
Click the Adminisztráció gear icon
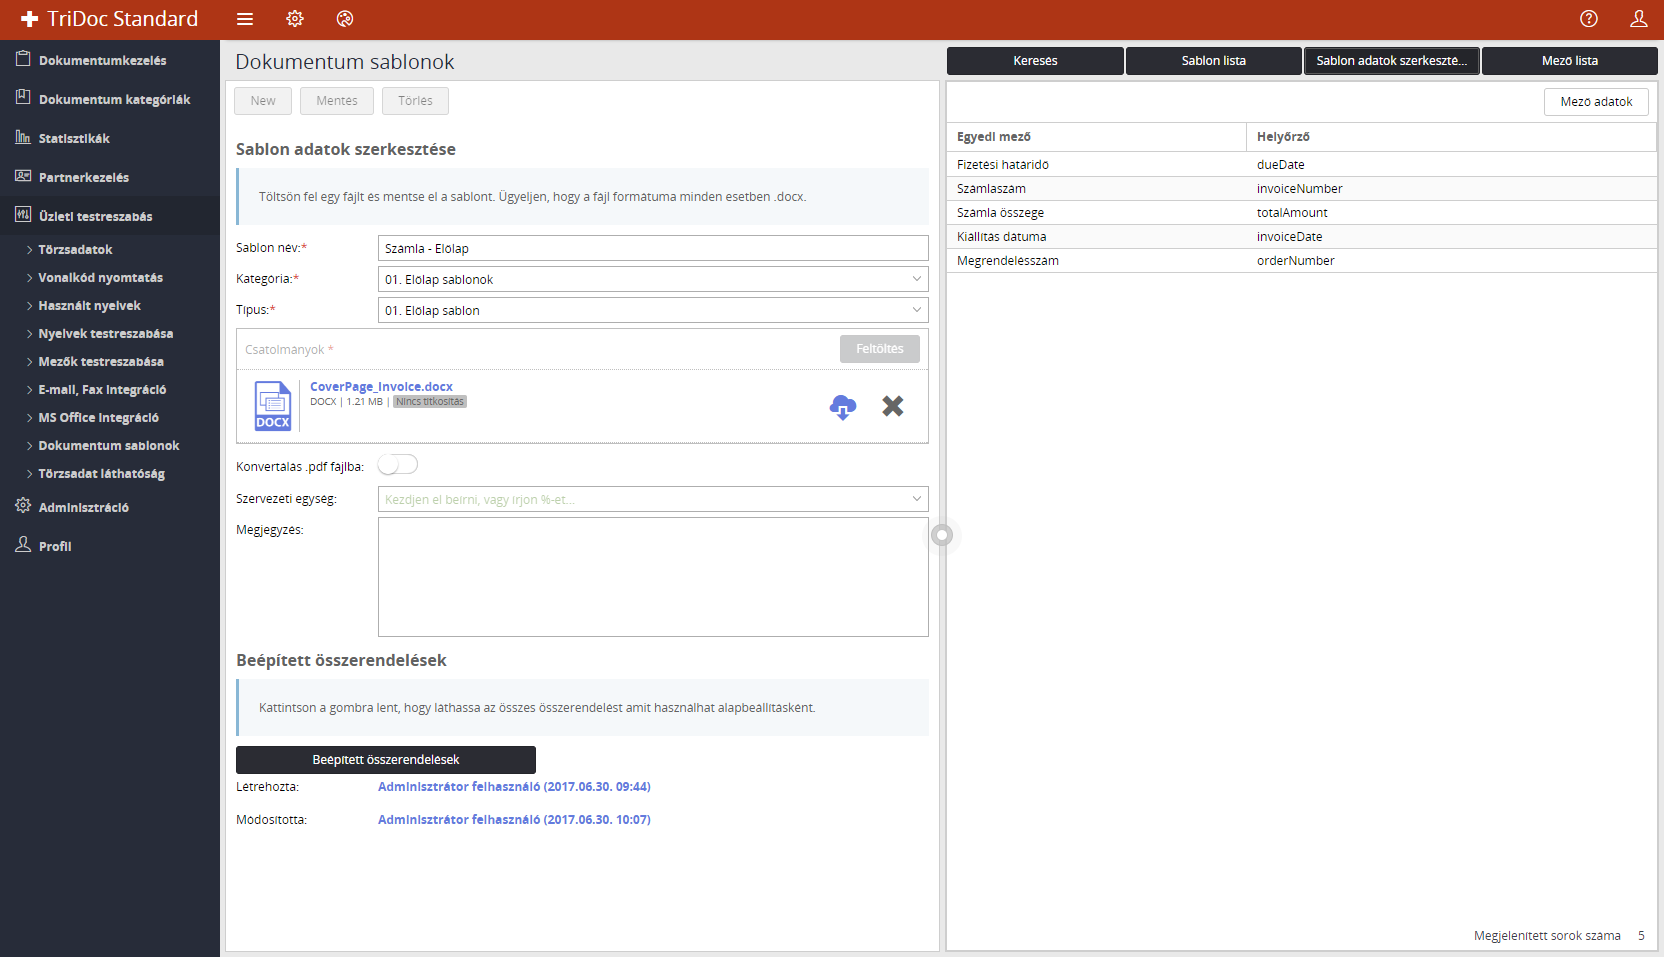point(23,506)
